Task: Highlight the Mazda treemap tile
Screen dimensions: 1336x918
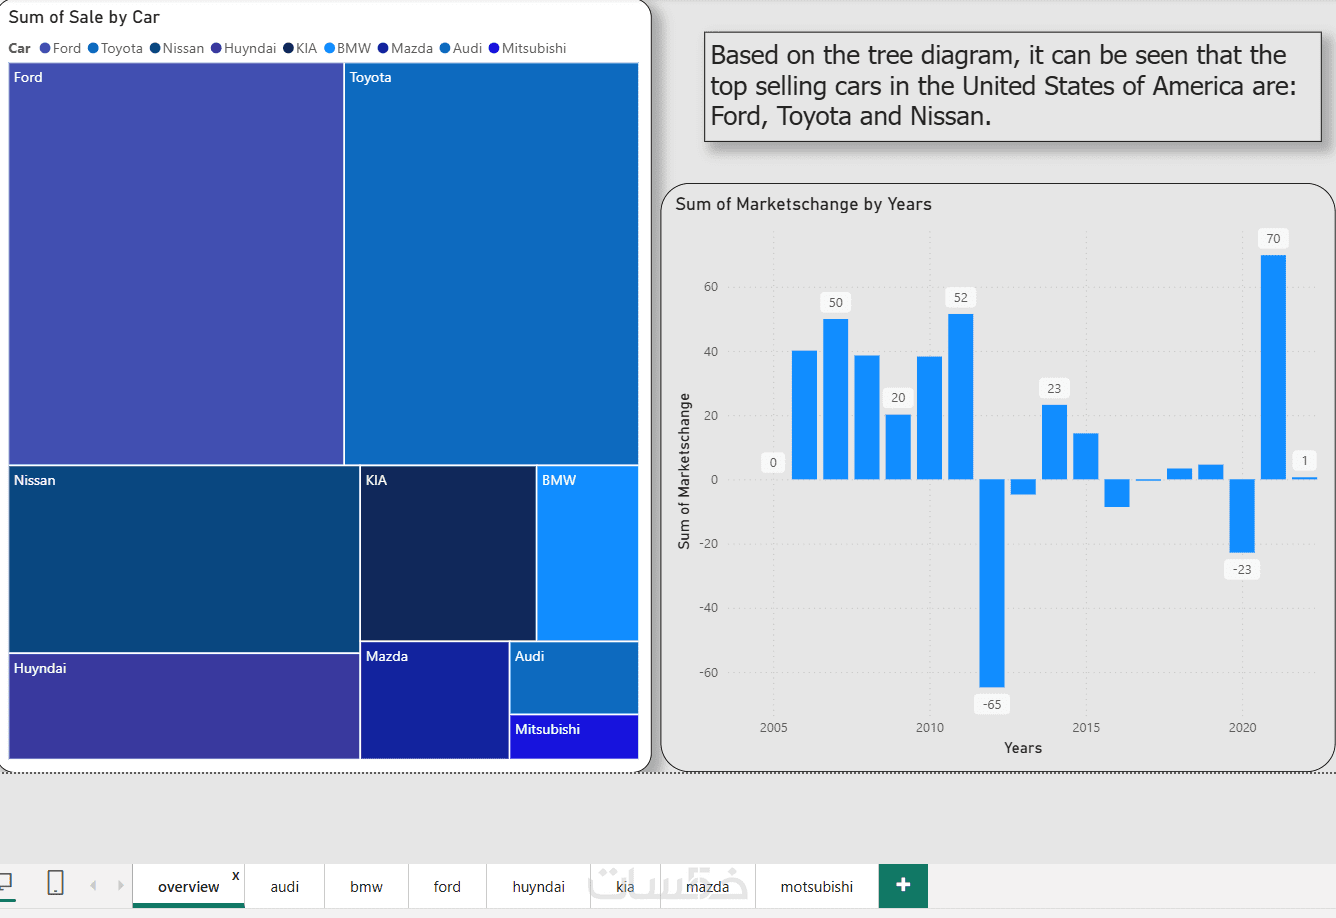Action: point(435,700)
